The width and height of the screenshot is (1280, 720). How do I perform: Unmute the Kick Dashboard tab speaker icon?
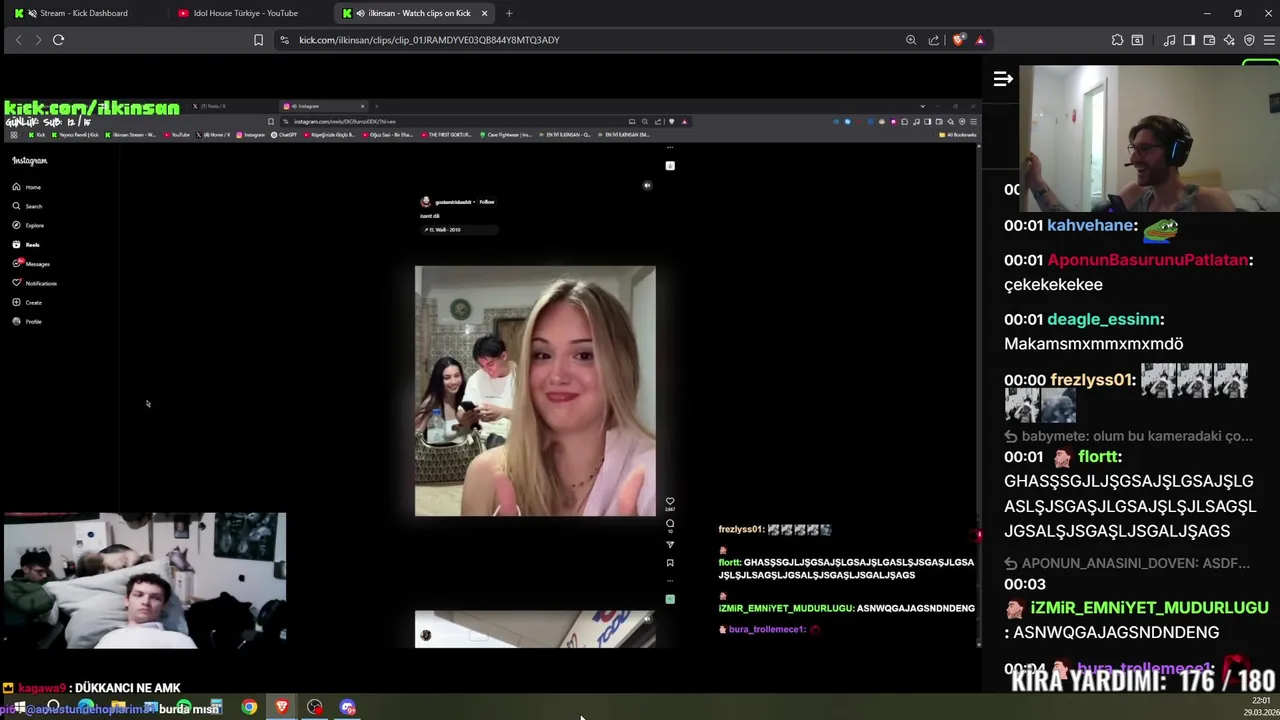32,13
